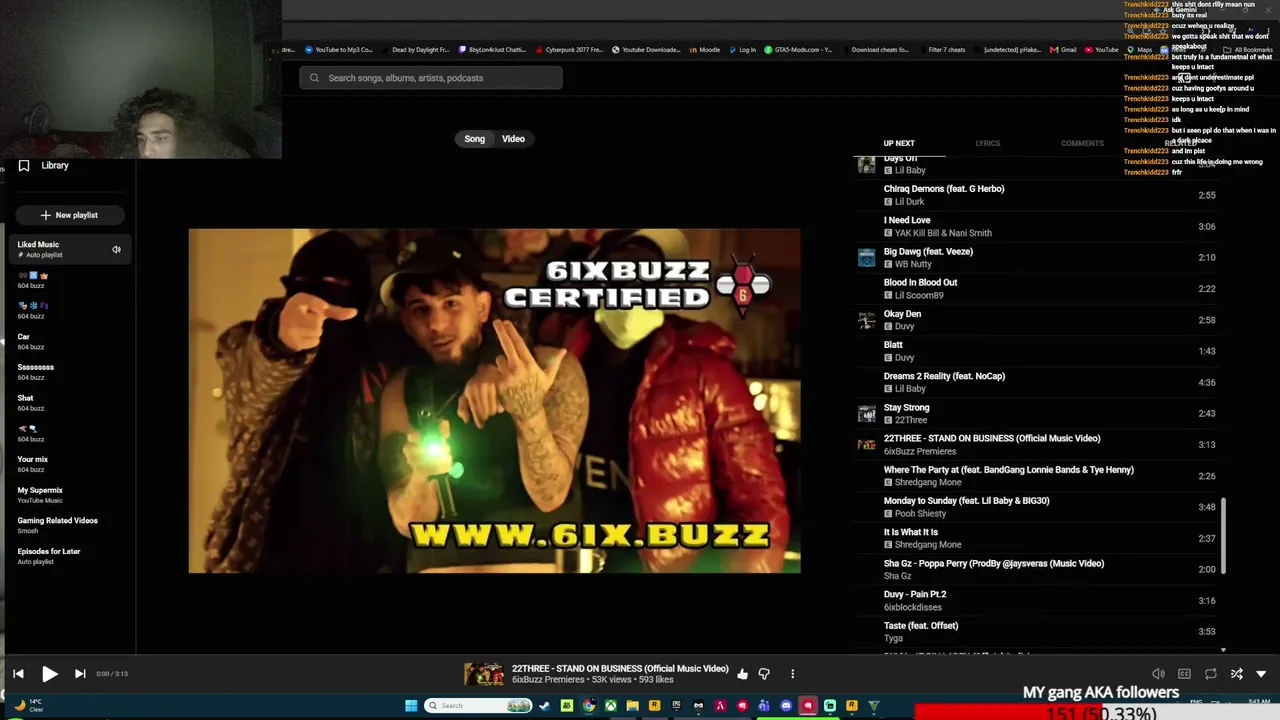Toggle repeat mode
Screen dimensions: 1280x720
click(1210, 674)
